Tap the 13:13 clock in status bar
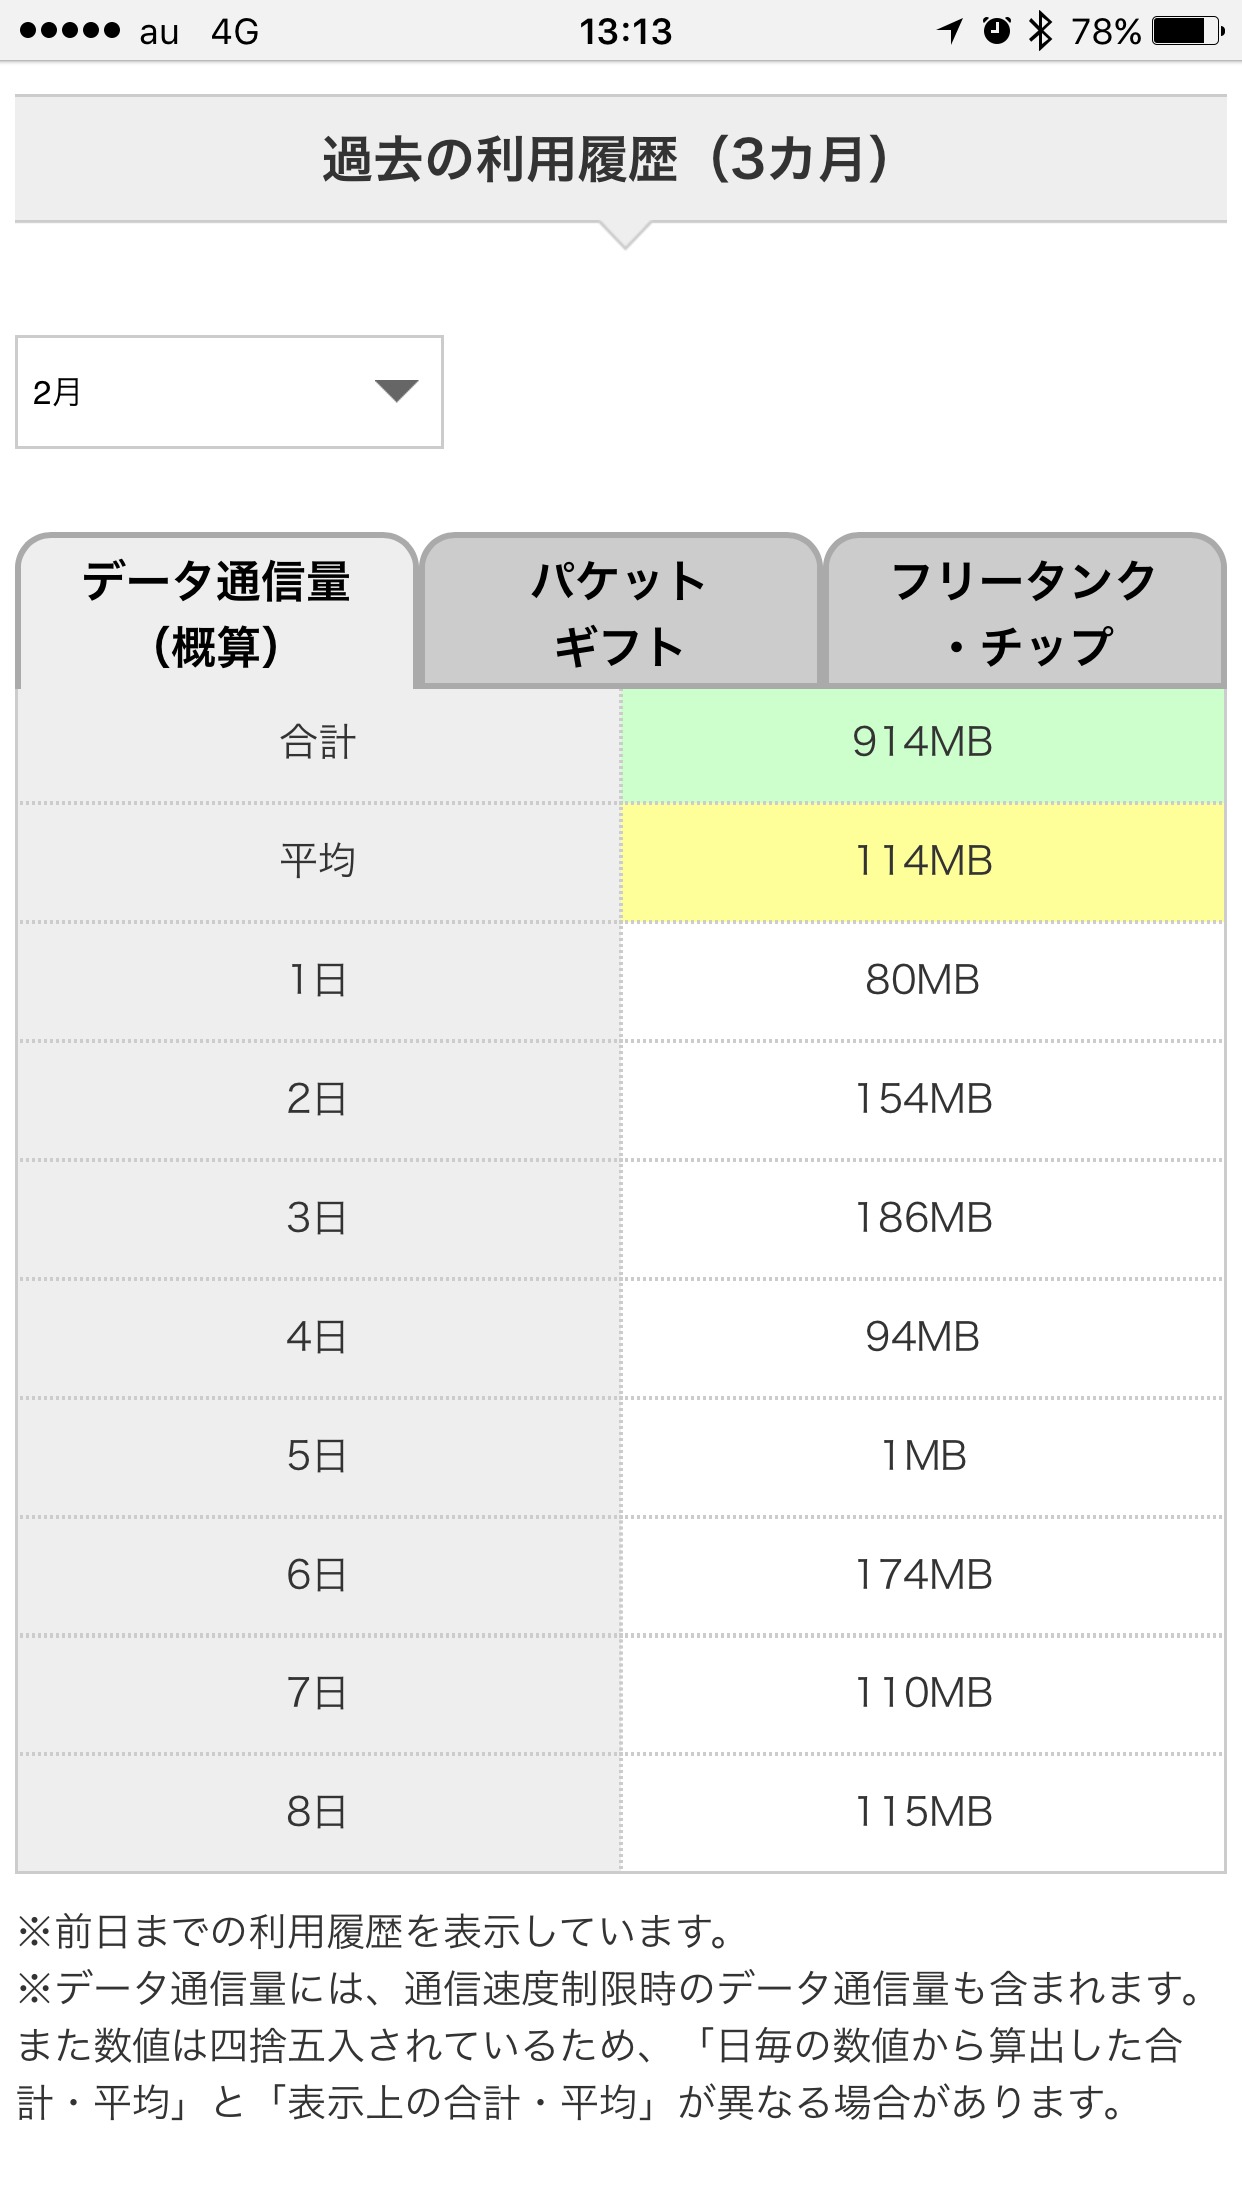 (626, 32)
